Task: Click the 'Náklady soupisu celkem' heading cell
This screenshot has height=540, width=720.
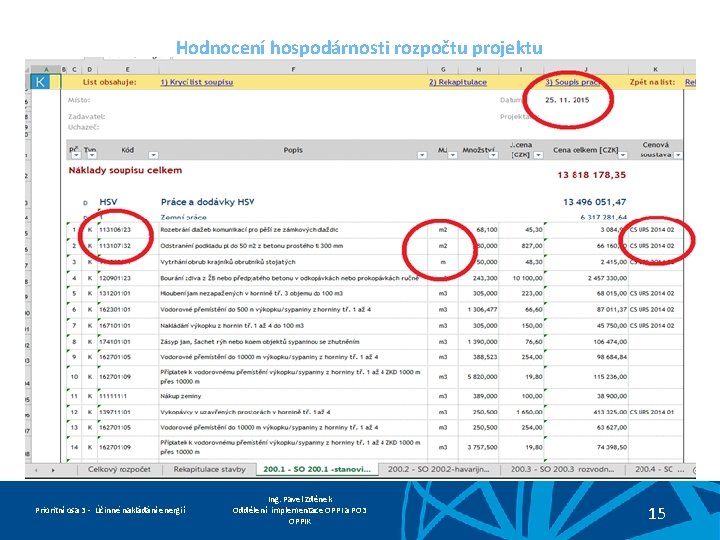Action: 125,170
